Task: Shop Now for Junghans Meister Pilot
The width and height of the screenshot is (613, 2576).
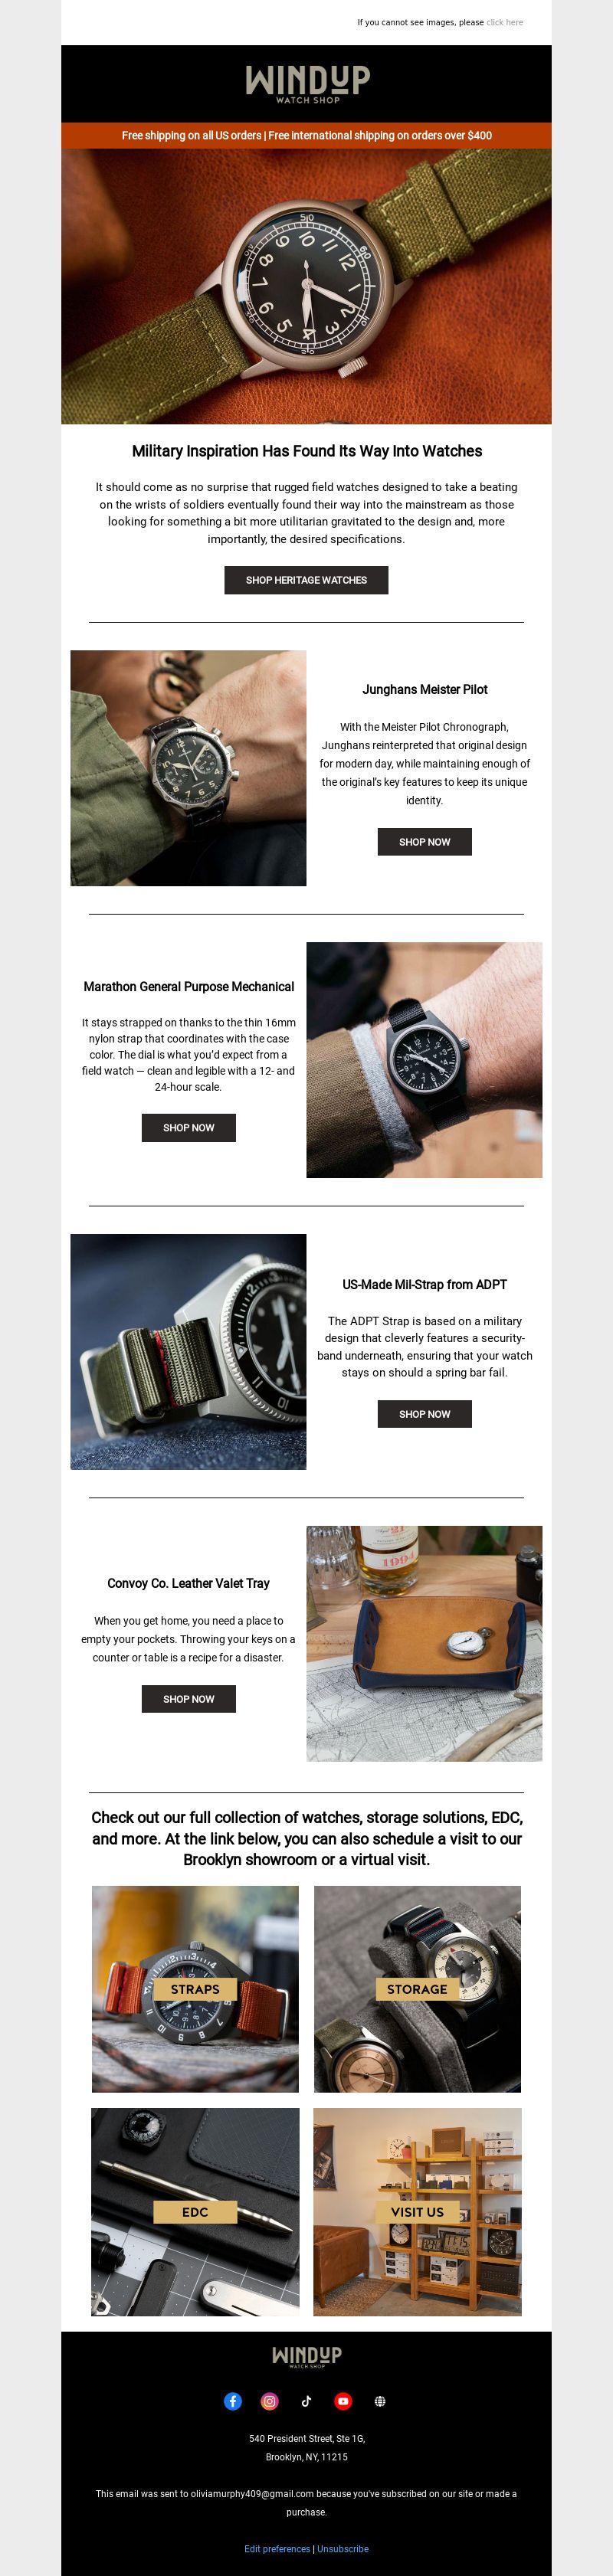Action: tap(424, 842)
